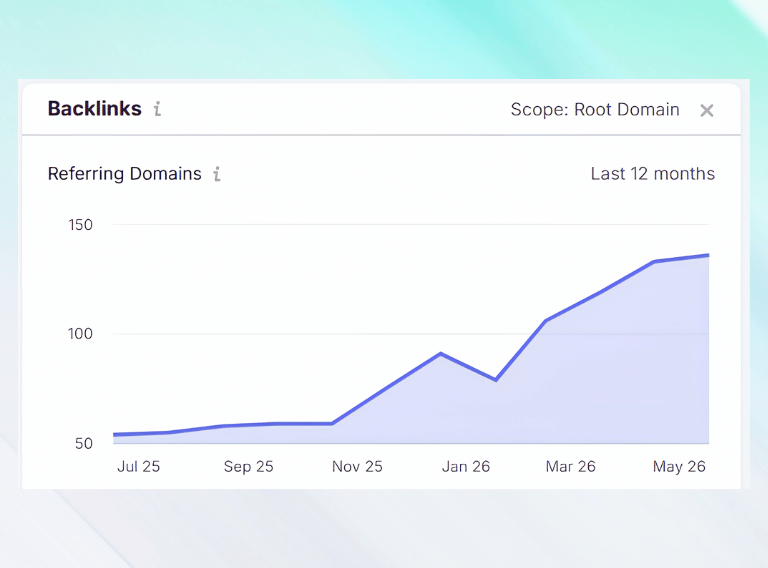Viewport: 768px width, 568px height.
Task: Click the Backlinks widget title
Action: [95, 109]
